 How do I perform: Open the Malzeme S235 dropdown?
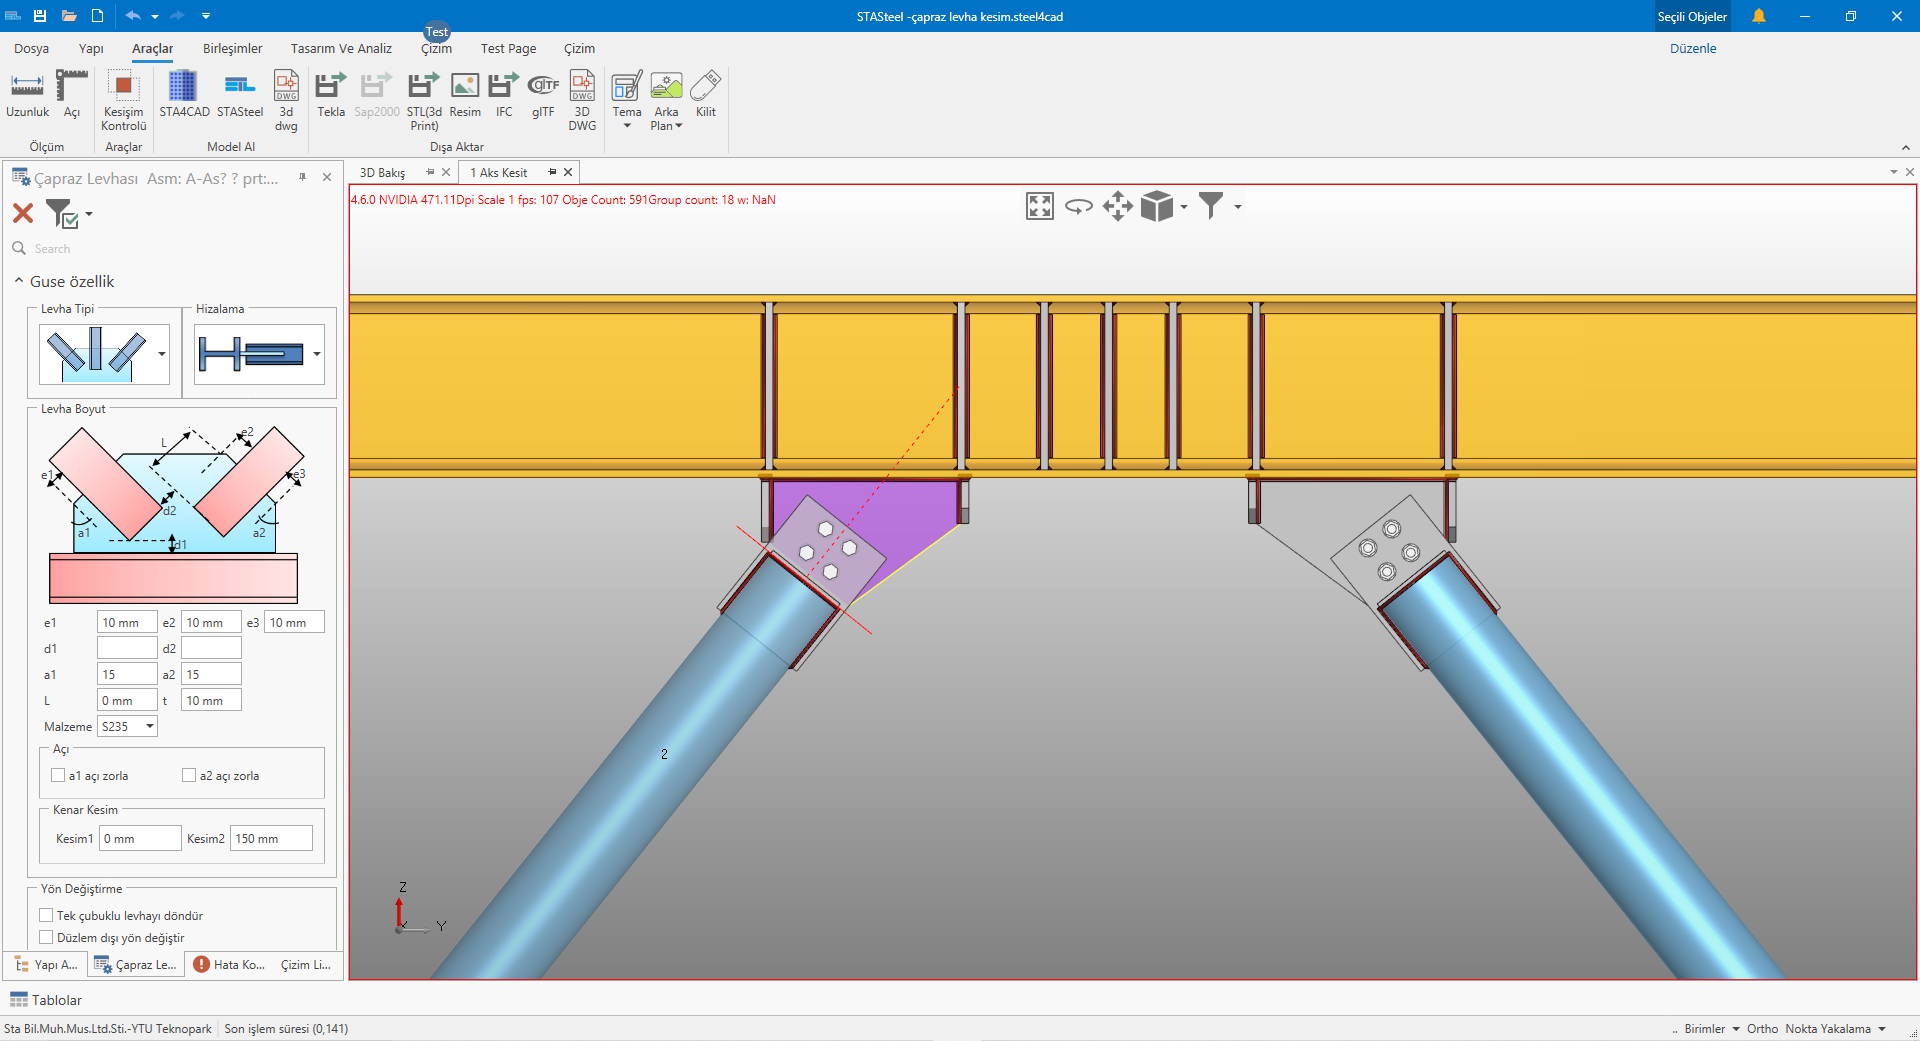(128, 727)
